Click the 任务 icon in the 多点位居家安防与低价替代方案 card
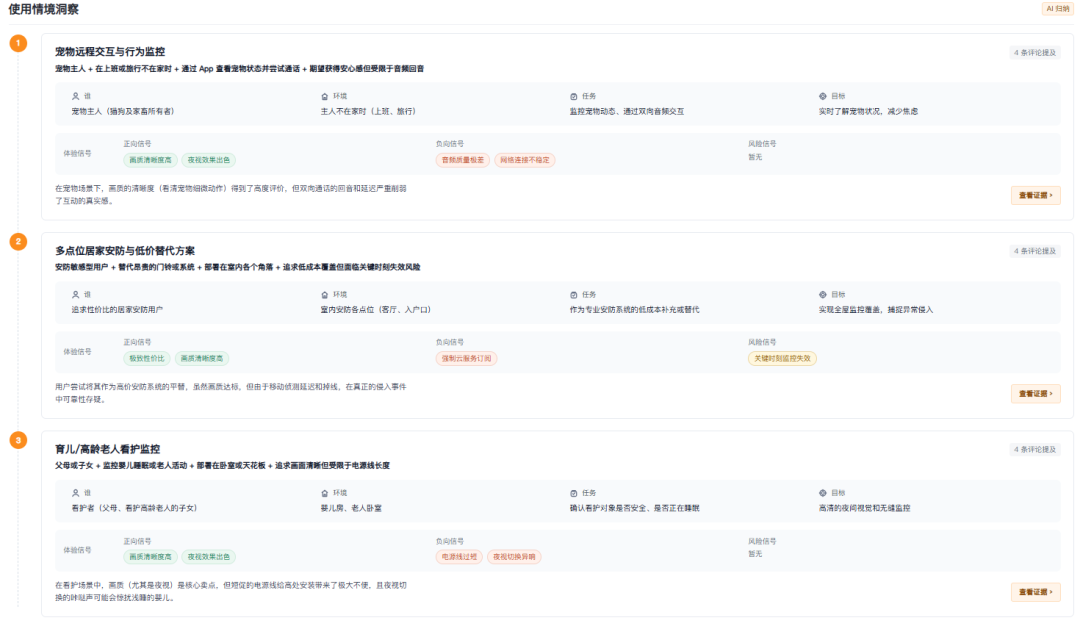 pos(574,295)
